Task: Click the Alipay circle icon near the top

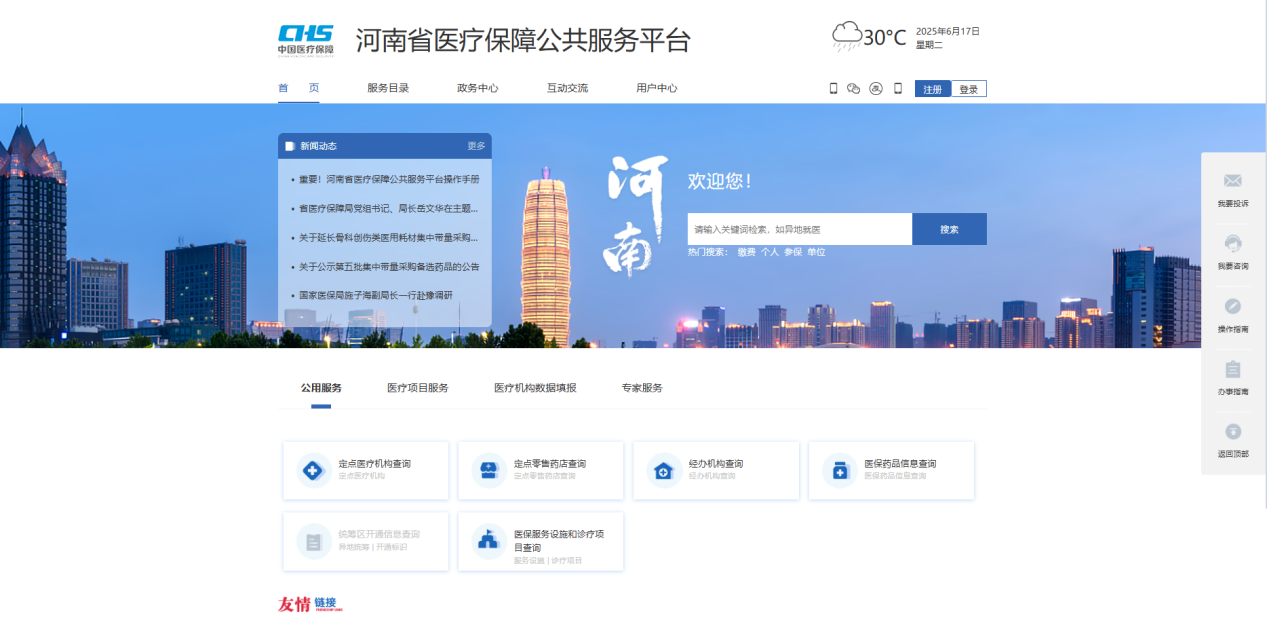Action: point(876,88)
